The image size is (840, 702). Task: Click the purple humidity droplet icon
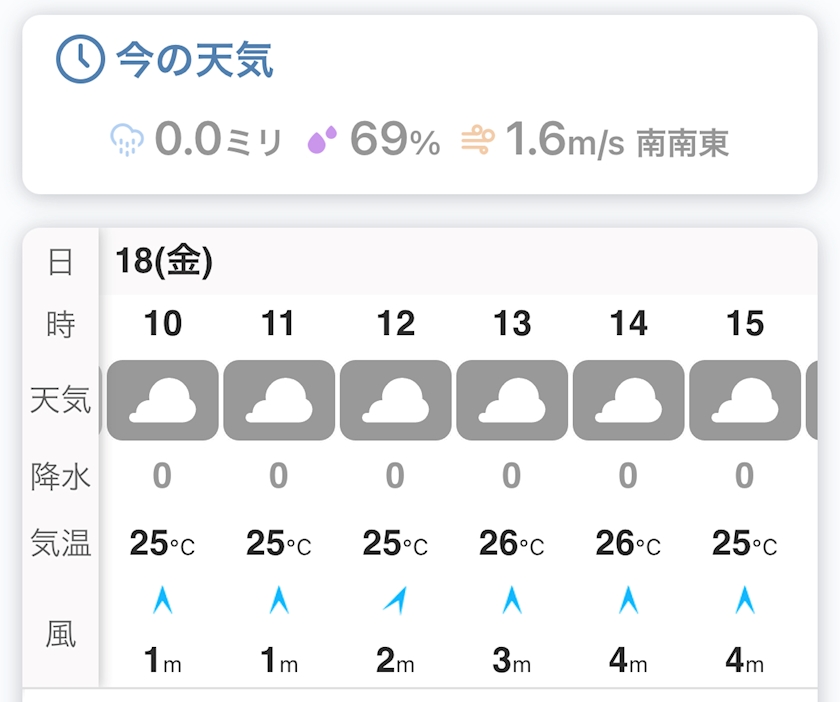tap(322, 141)
